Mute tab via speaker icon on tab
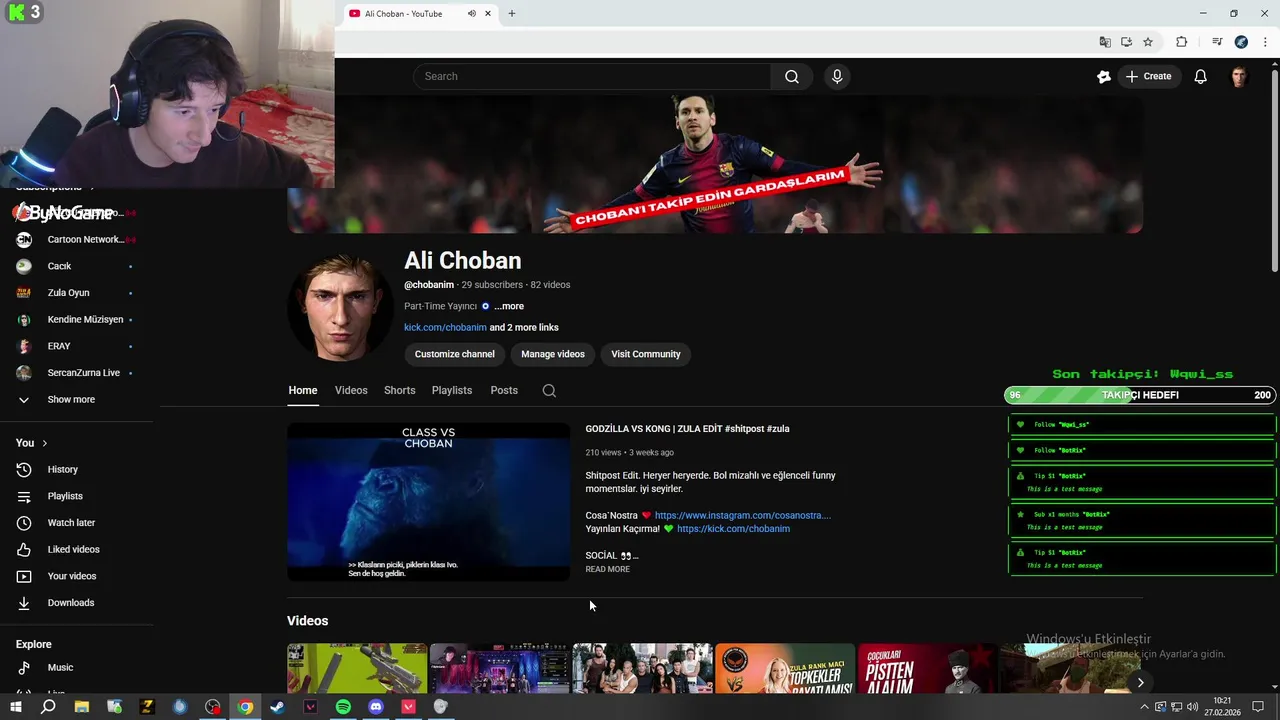Screen dimensions: 1280x720 pos(471,14)
